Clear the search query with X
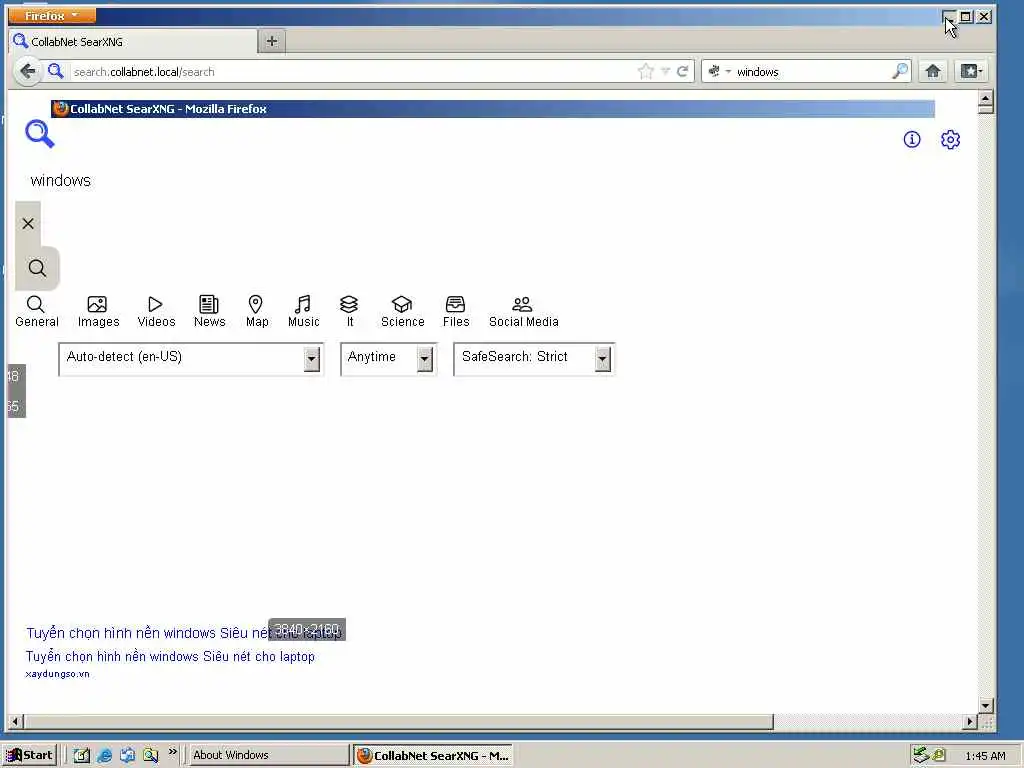This screenshot has height=768, width=1024. tap(28, 223)
